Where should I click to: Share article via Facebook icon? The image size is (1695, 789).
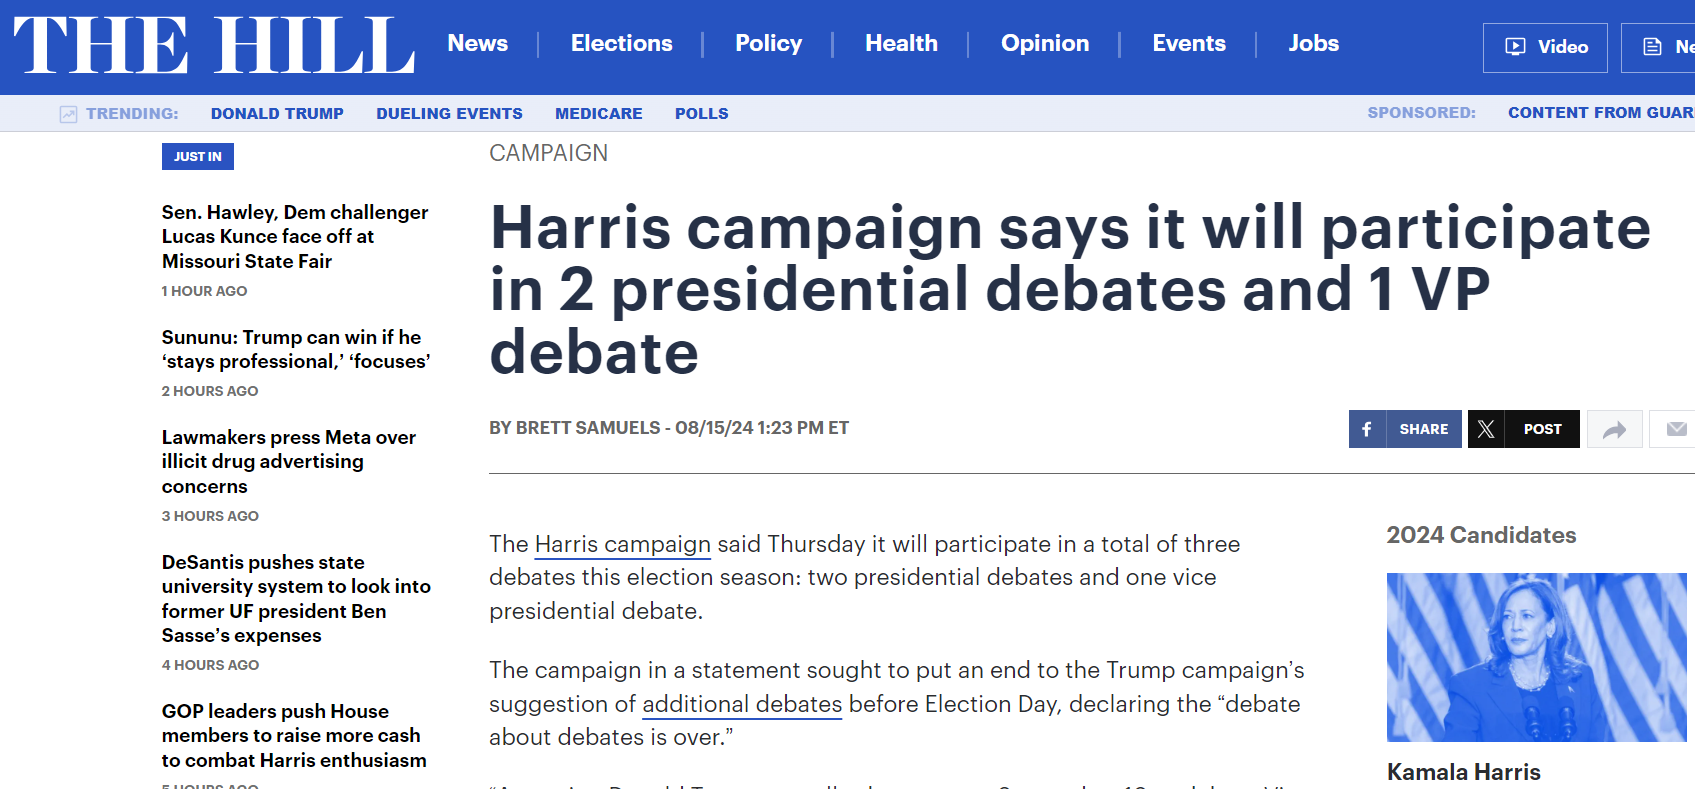[1367, 429]
